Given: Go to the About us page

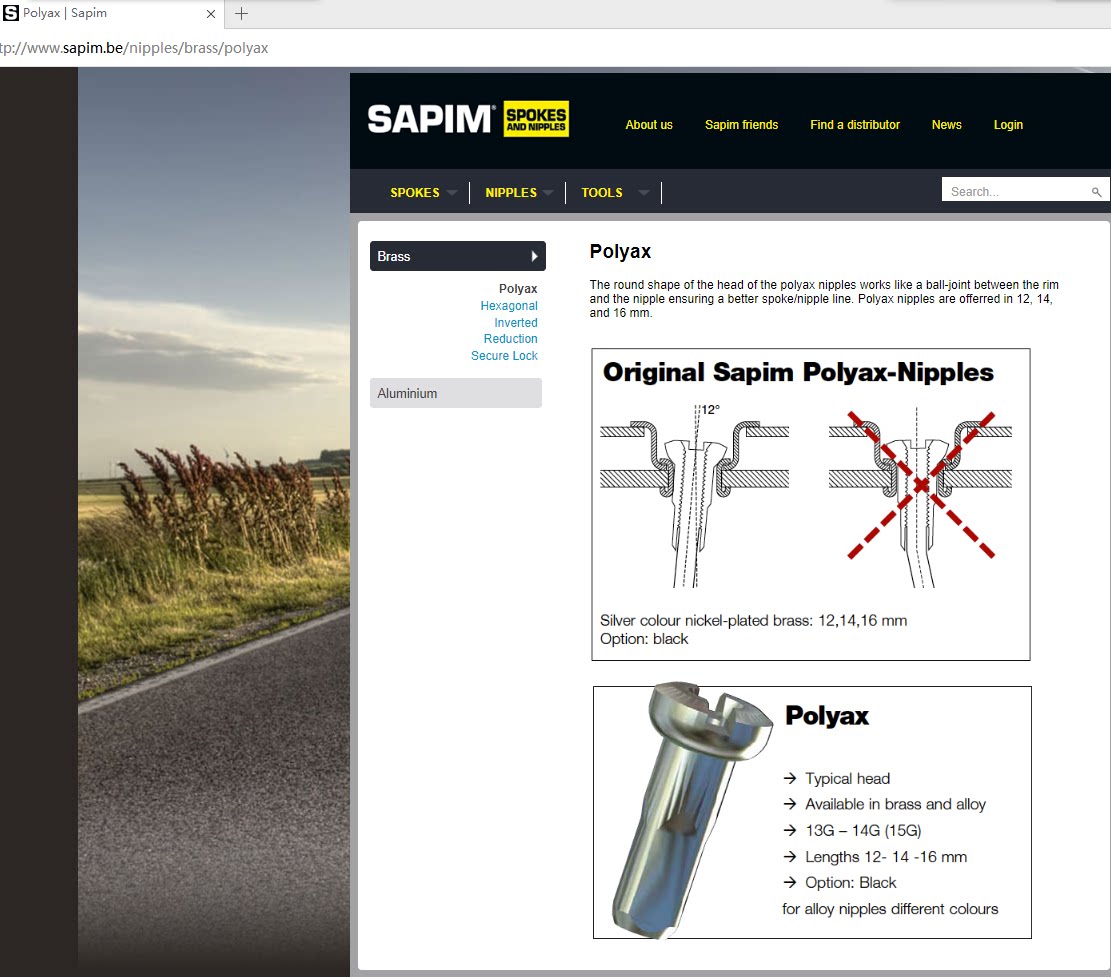Looking at the screenshot, I should tap(649, 125).
